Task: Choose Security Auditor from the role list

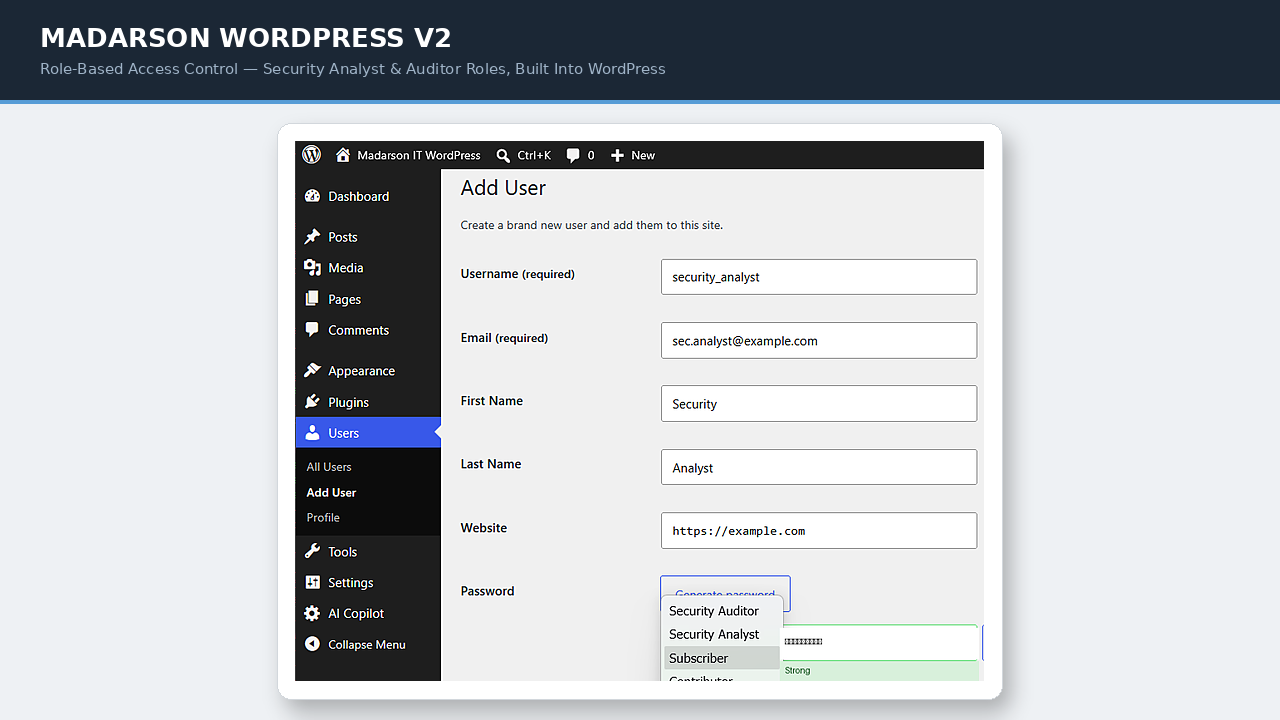Action: point(721,611)
